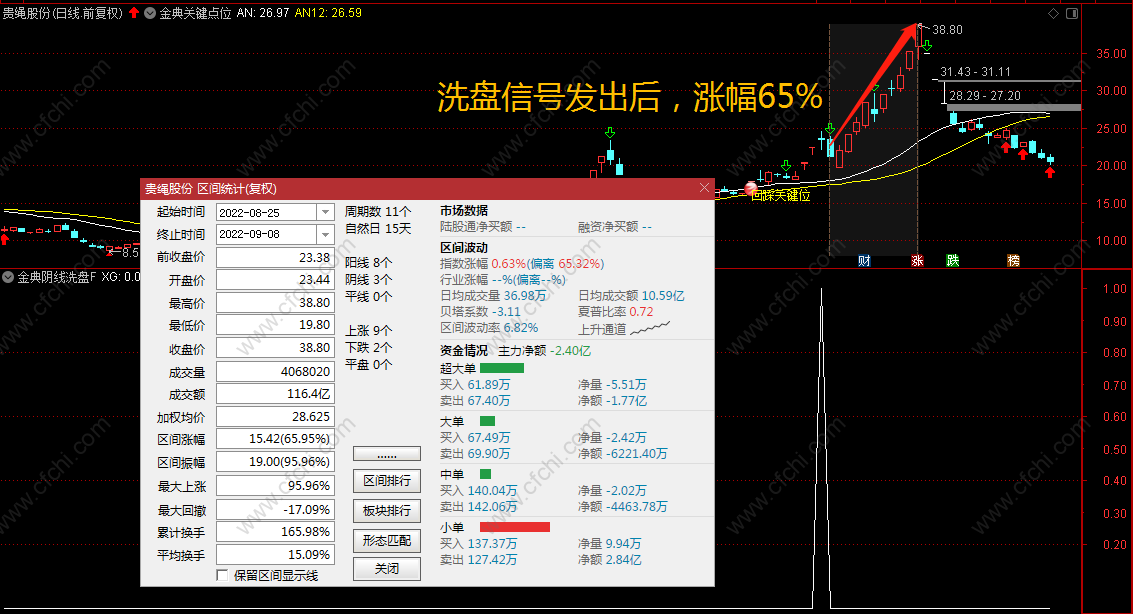Open the 终止时间 date dropdown
The width and height of the screenshot is (1133, 614).
[325, 234]
